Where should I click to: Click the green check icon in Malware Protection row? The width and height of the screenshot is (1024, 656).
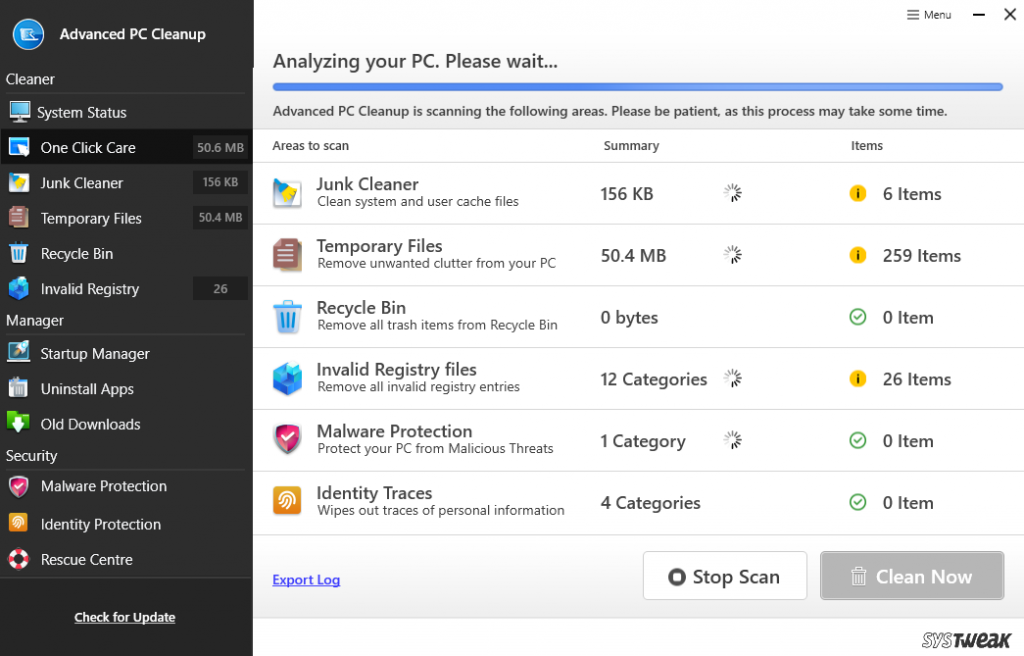(x=857, y=440)
